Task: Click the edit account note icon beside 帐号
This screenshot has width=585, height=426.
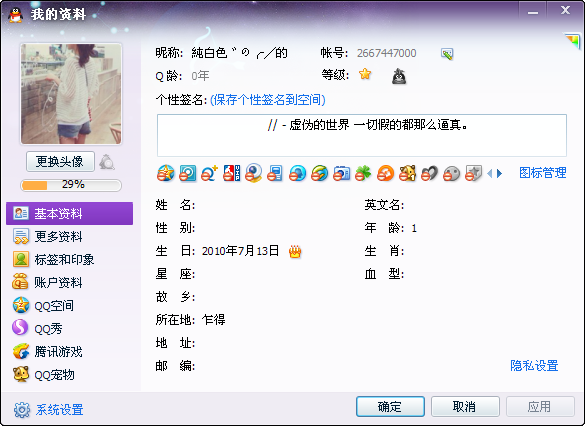Action: [x=447, y=54]
